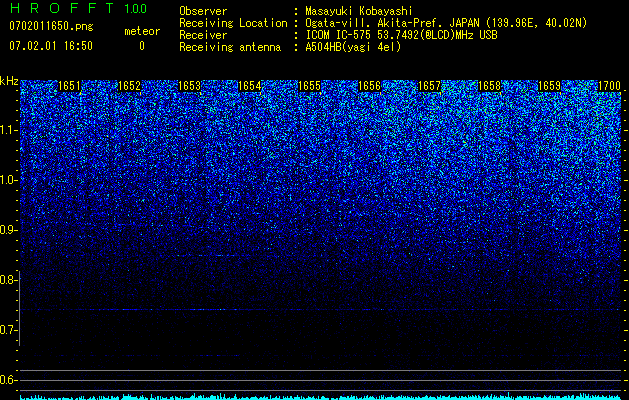
Task: Click the 1655 time marker
Action: (x=310, y=86)
